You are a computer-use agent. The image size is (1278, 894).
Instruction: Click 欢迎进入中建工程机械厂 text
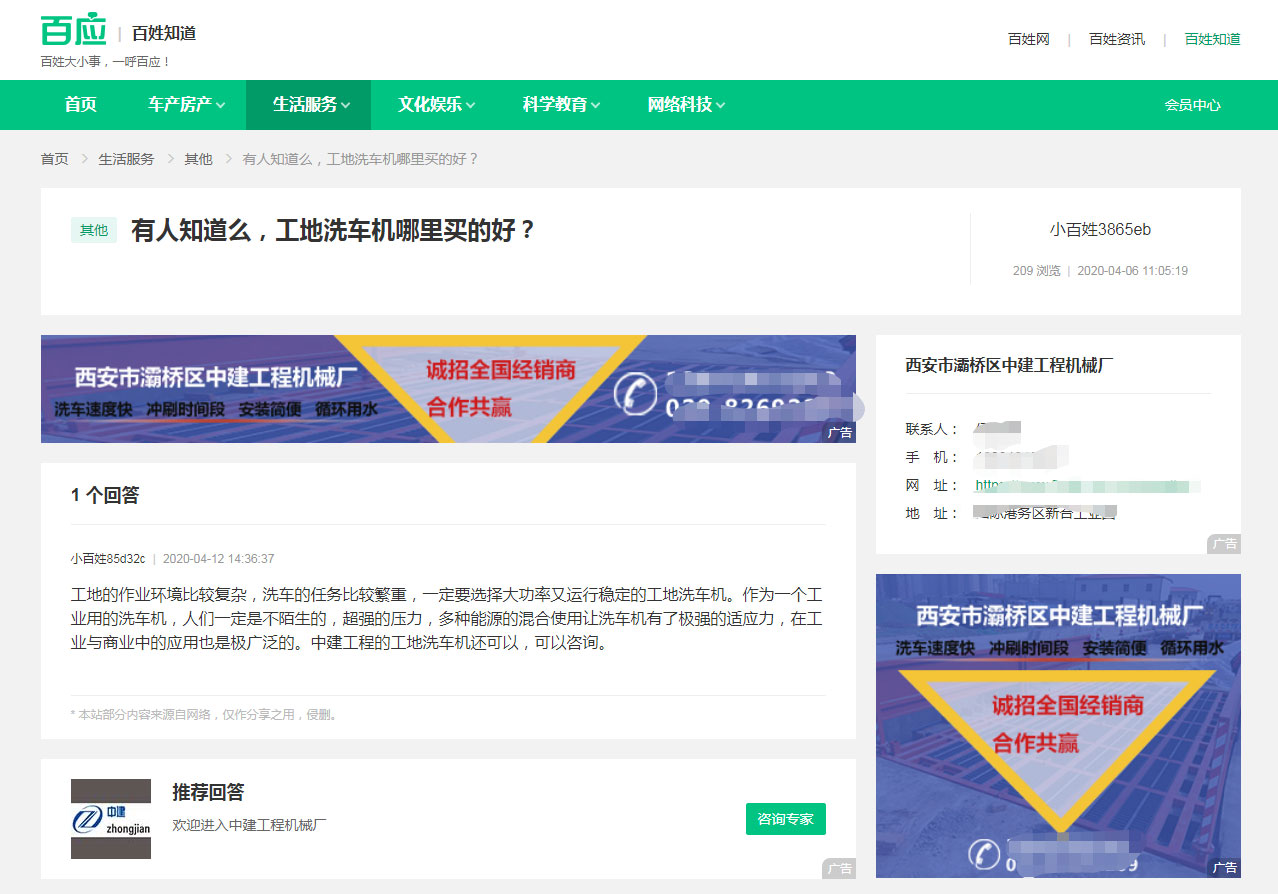249,825
